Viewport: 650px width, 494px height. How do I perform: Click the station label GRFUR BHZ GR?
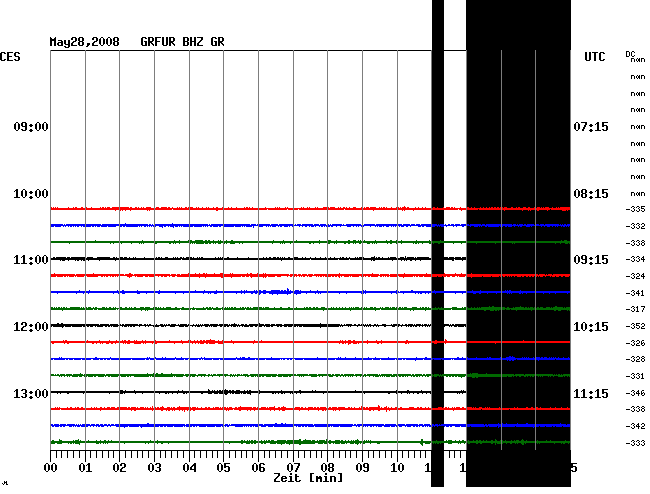(x=182, y=42)
